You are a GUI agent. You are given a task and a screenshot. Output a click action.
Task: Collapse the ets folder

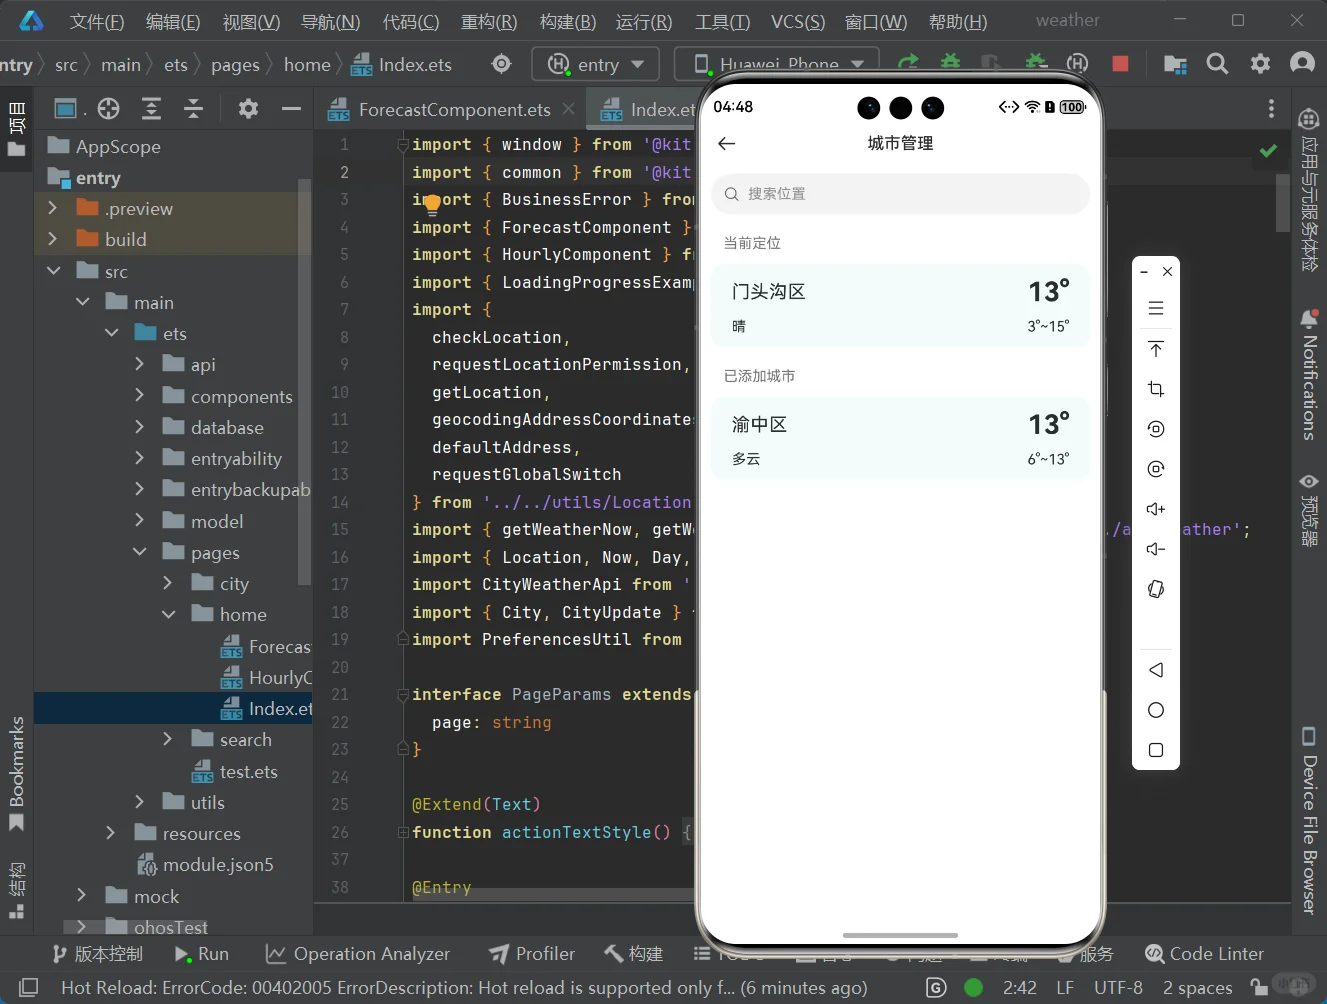[x=111, y=333]
